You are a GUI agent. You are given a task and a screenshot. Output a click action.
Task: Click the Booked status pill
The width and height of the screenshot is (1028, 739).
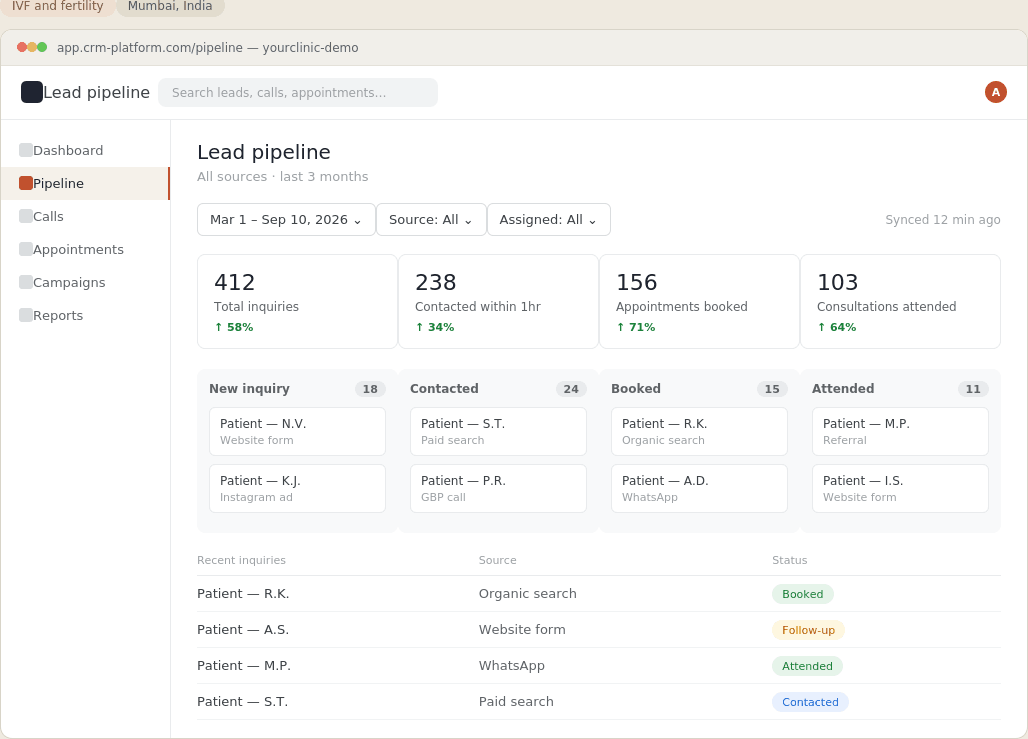pyautogui.click(x=802, y=594)
